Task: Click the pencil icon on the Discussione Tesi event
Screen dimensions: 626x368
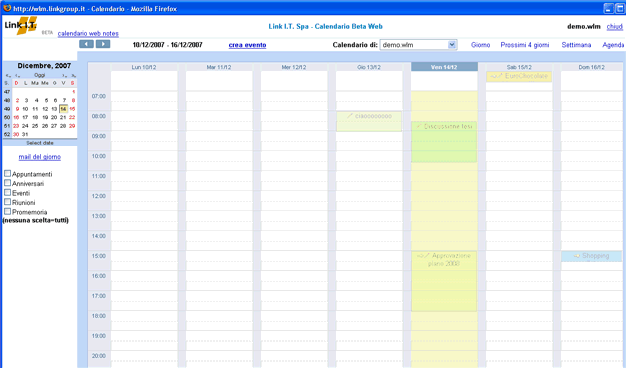Action: click(x=419, y=126)
